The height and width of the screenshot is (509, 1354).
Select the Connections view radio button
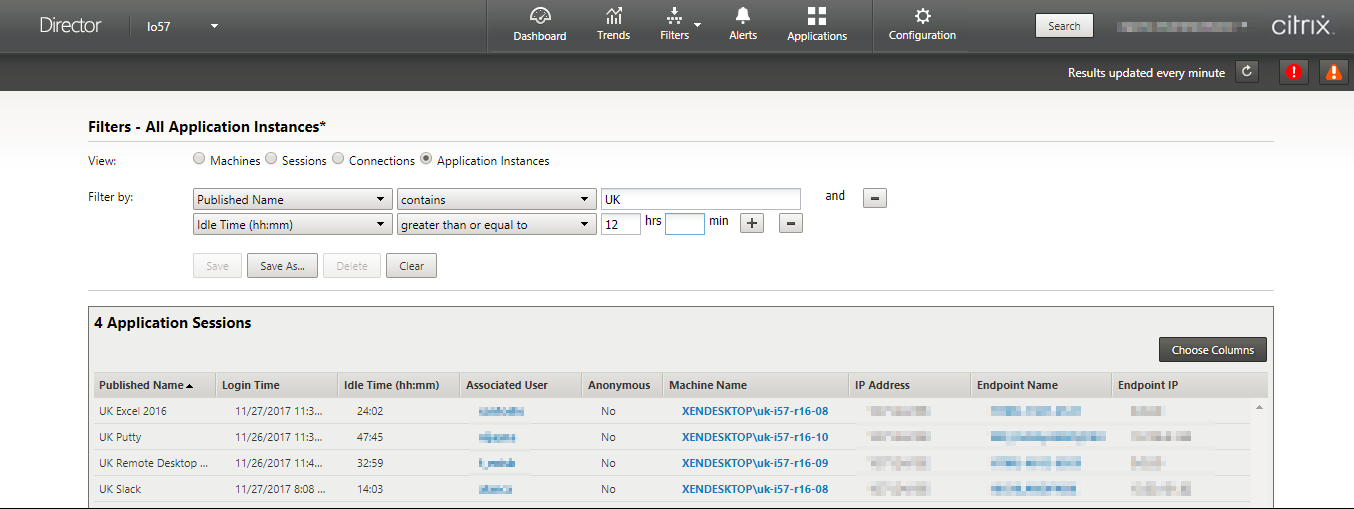click(x=338, y=160)
